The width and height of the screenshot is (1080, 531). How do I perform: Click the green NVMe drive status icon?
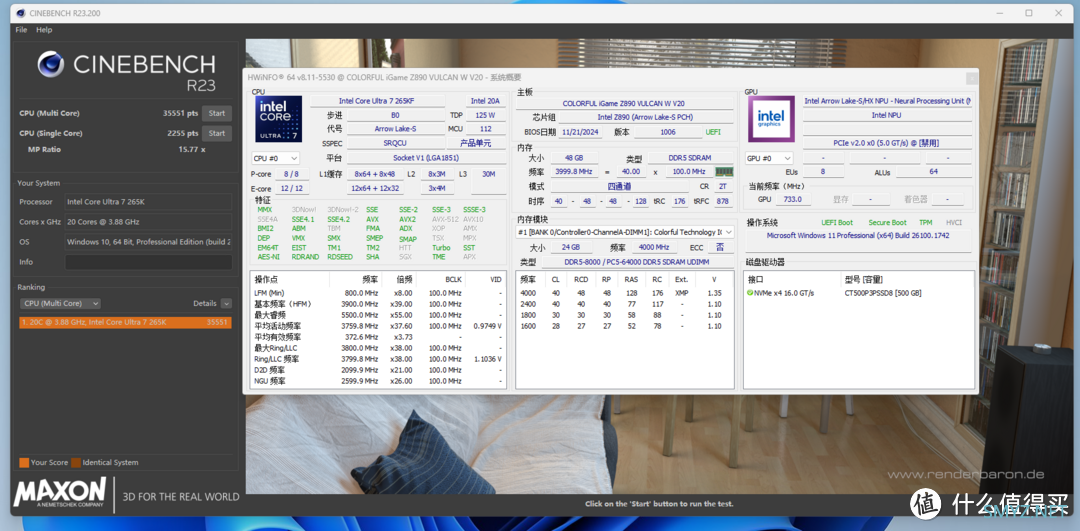tap(749, 293)
